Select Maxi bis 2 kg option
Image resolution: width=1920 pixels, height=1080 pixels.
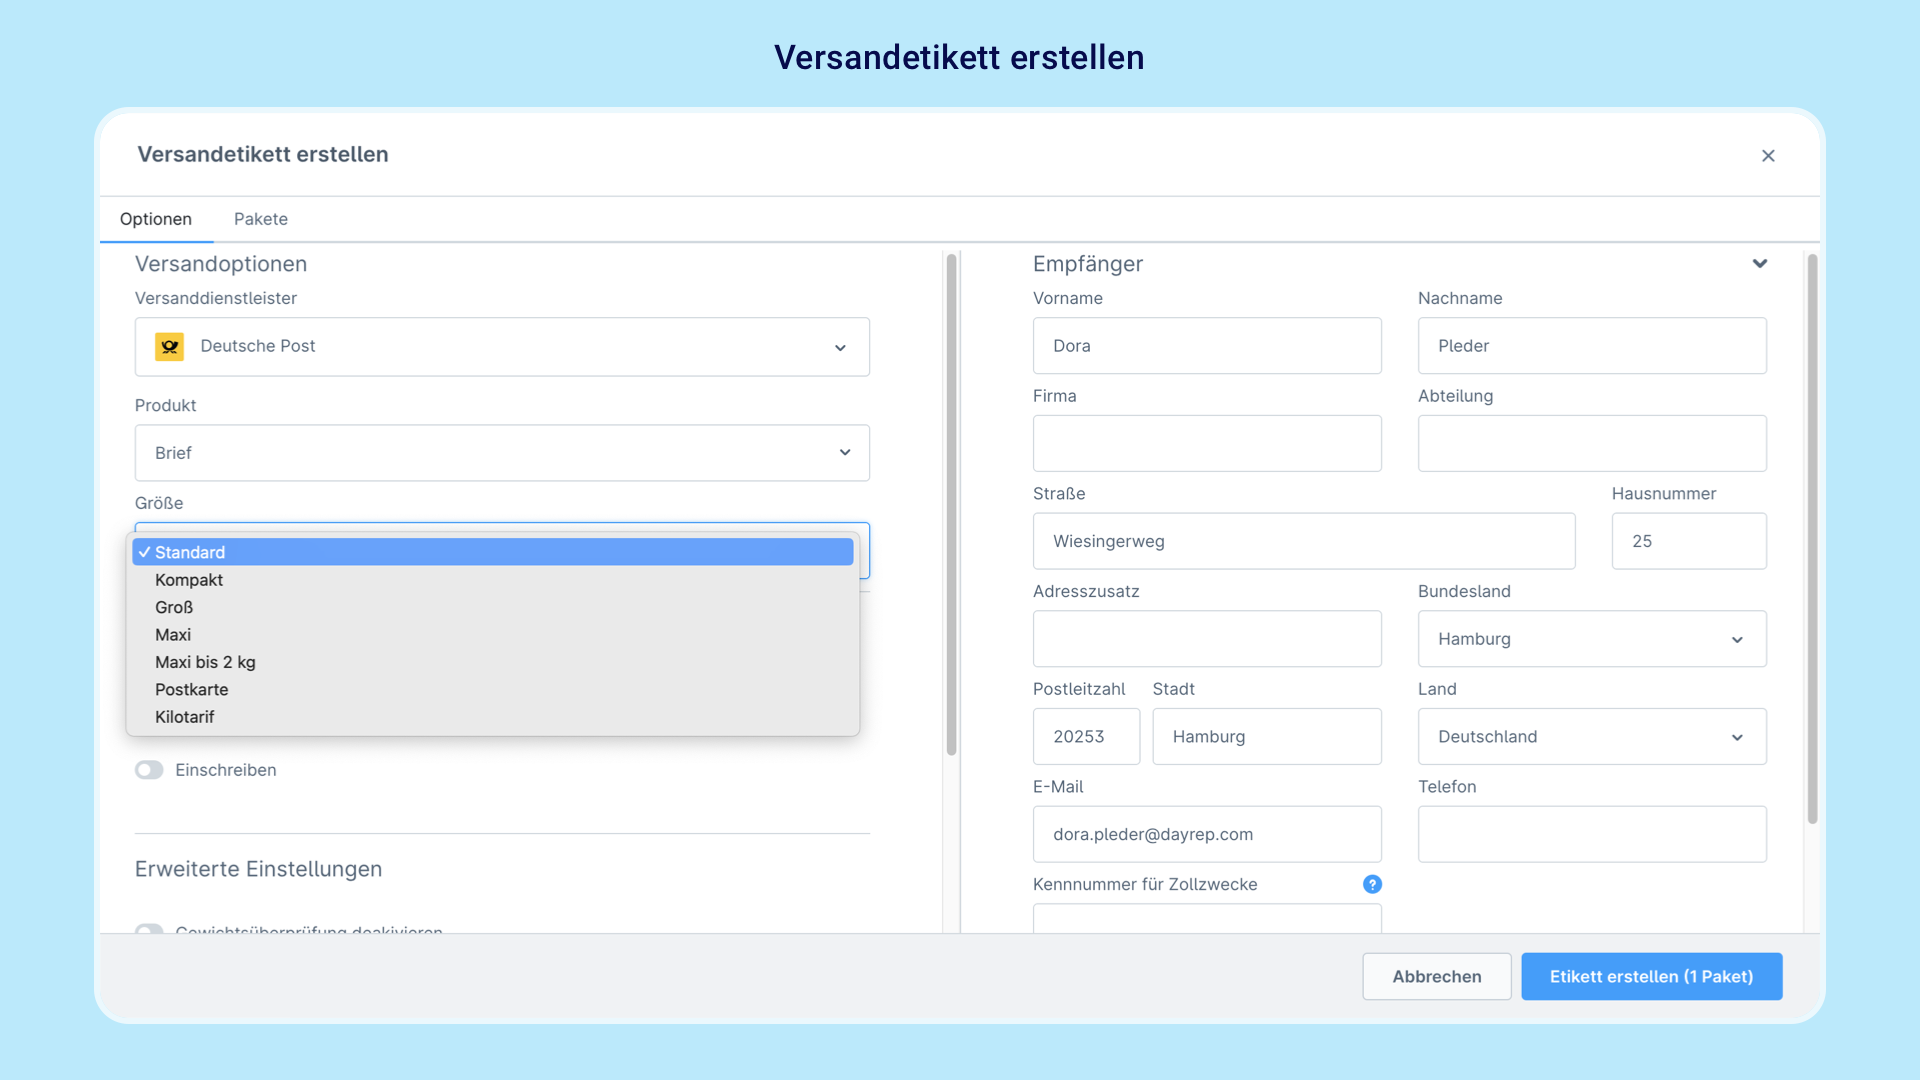pos(493,662)
